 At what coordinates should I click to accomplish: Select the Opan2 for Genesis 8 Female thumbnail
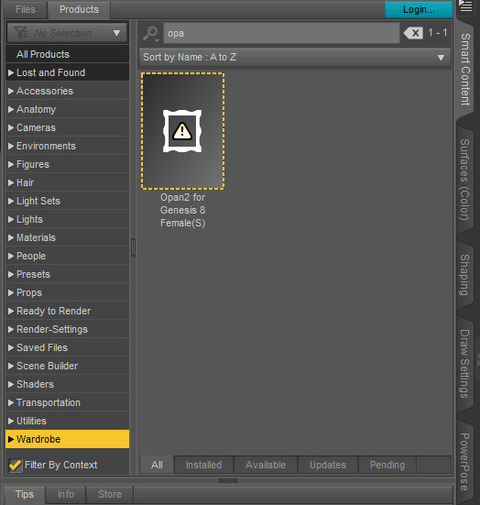pos(183,131)
